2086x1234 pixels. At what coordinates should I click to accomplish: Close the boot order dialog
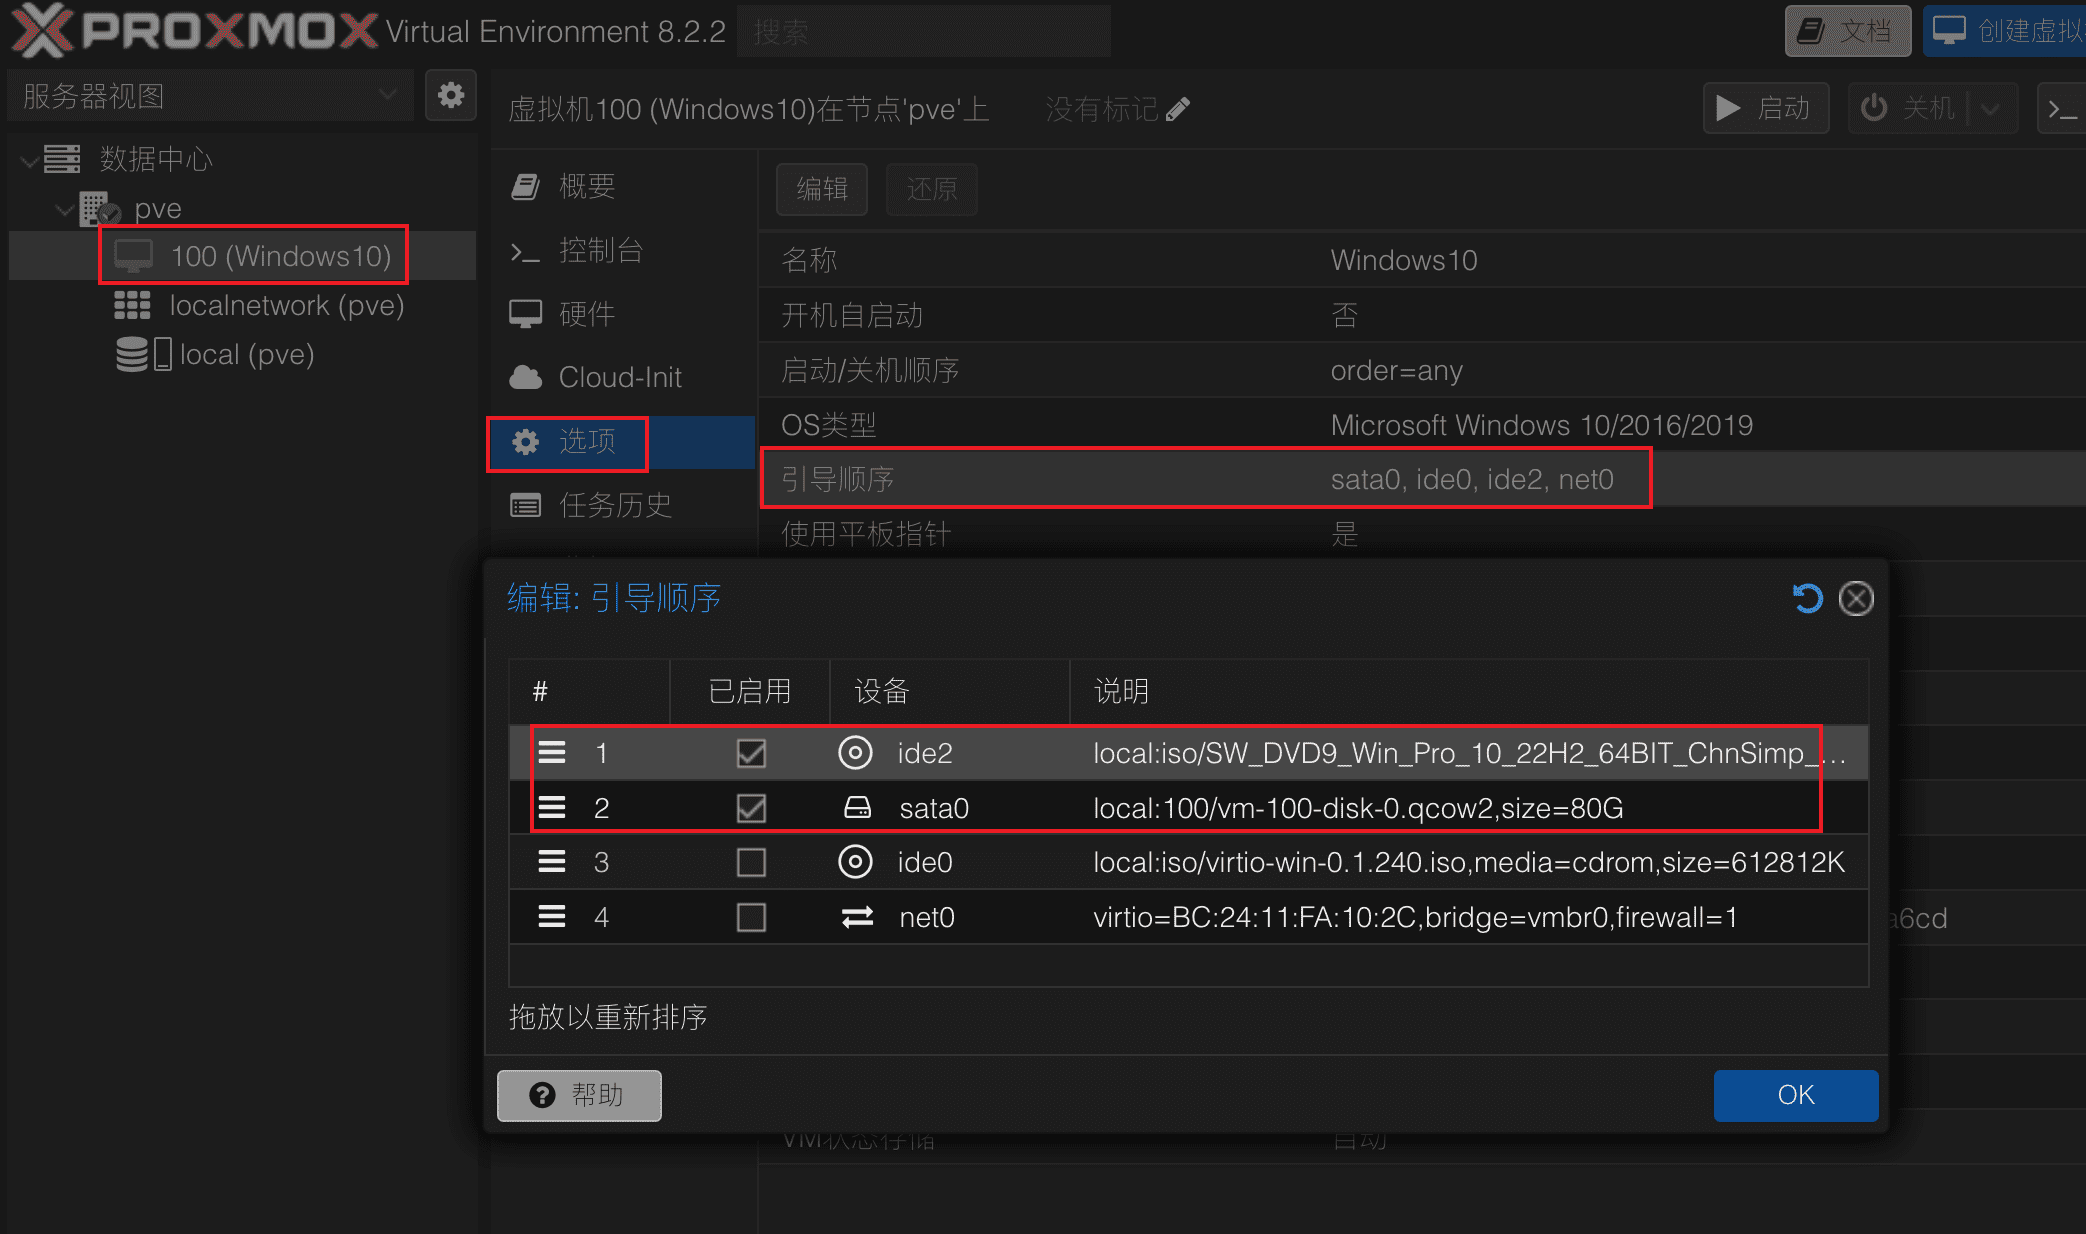click(1856, 599)
